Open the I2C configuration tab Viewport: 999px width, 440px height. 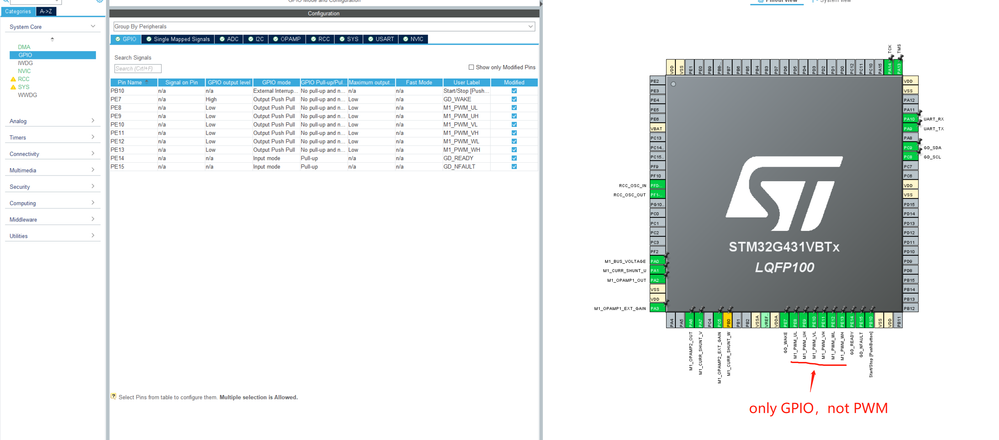(256, 39)
